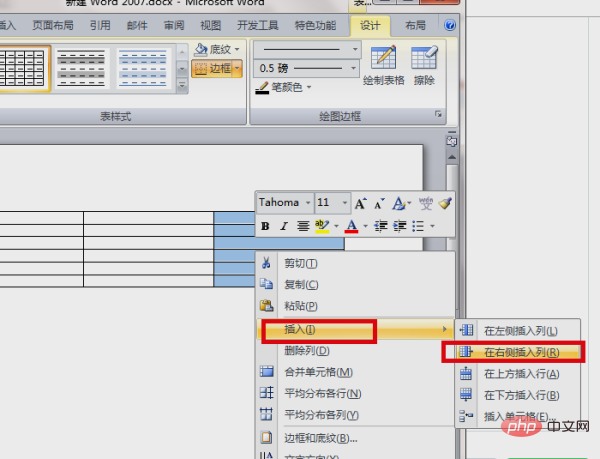
Task: Click the Word Help question mark icon
Action: (452, 23)
